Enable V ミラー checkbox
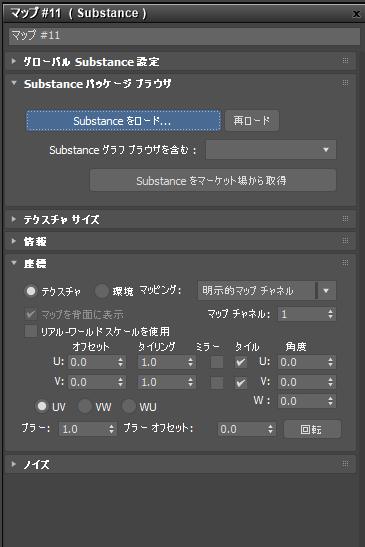Viewport: 365px width, 547px height. coord(217,383)
